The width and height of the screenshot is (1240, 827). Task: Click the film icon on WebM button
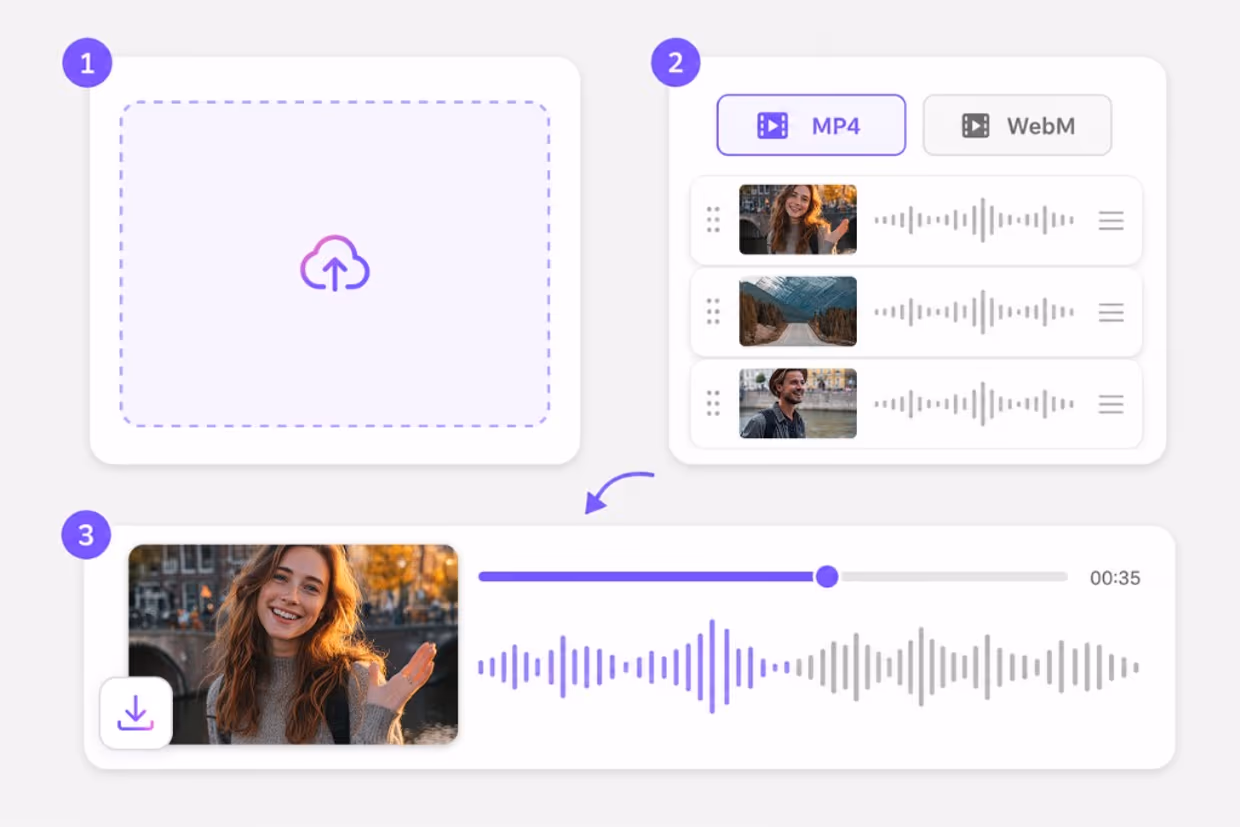coord(975,125)
